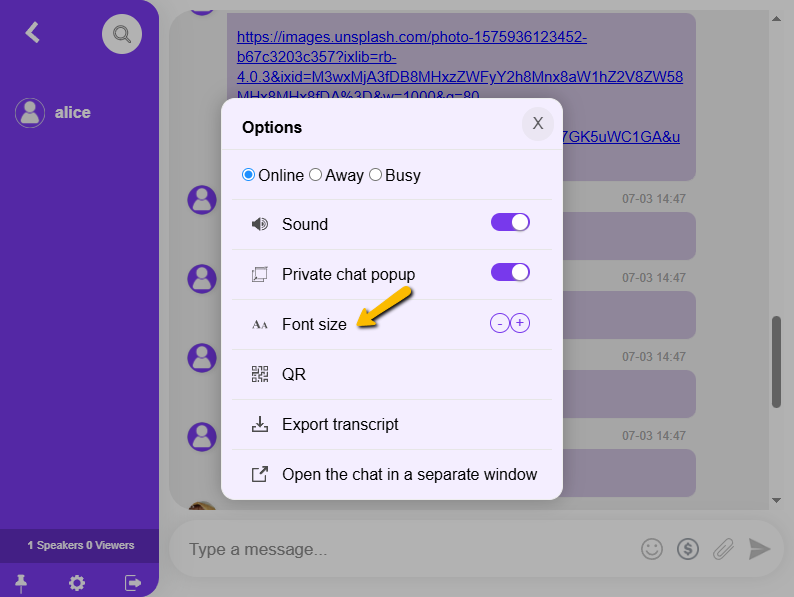Select Export transcript
This screenshot has height=597, width=794.
pos(340,424)
